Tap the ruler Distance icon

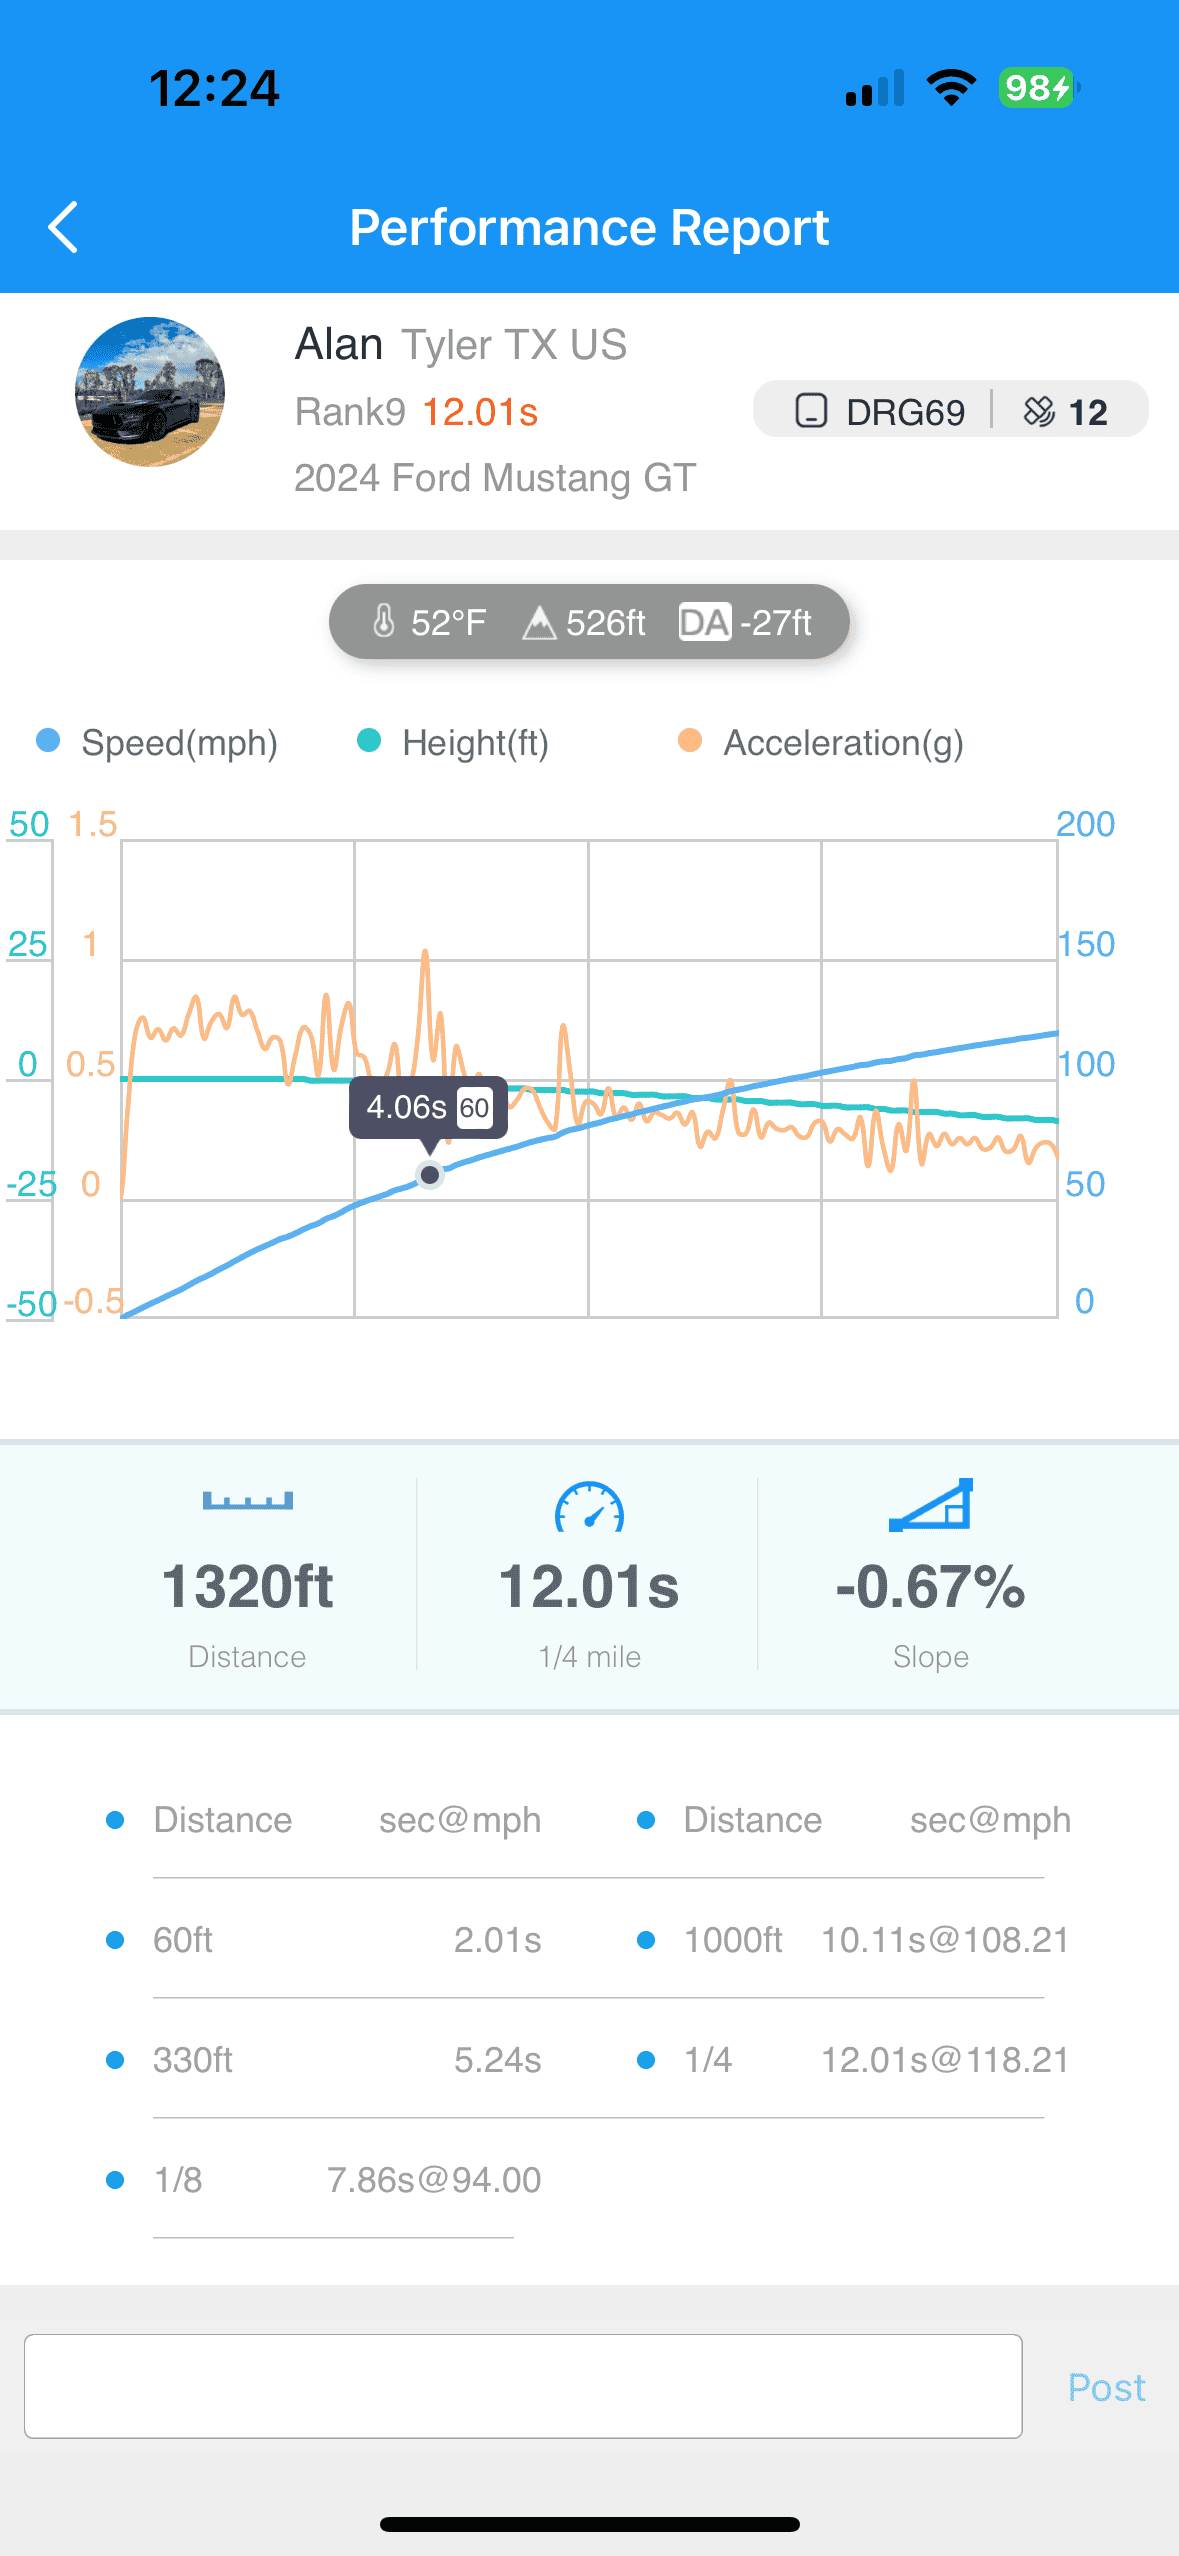tap(248, 1501)
